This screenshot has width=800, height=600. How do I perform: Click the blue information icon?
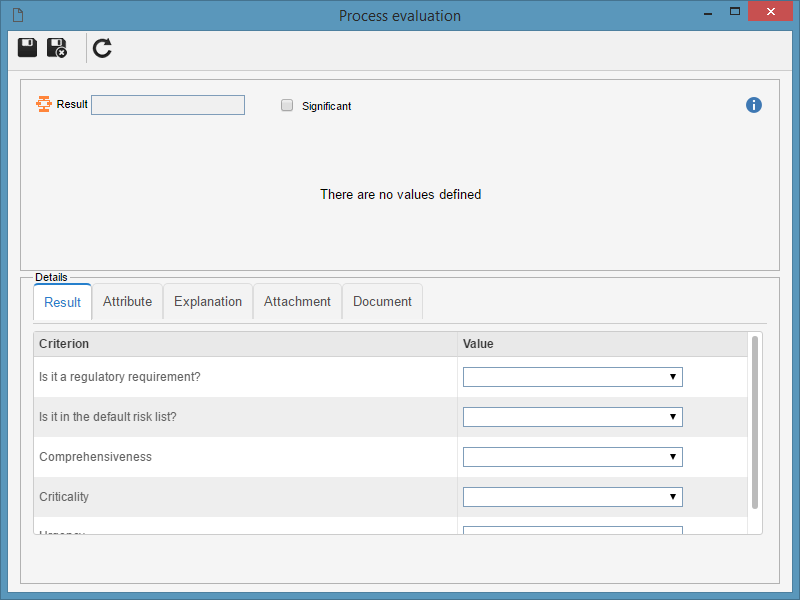[754, 105]
